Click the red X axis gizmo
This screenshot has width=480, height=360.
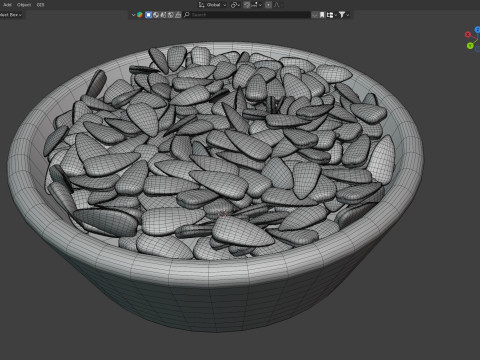pos(468,34)
